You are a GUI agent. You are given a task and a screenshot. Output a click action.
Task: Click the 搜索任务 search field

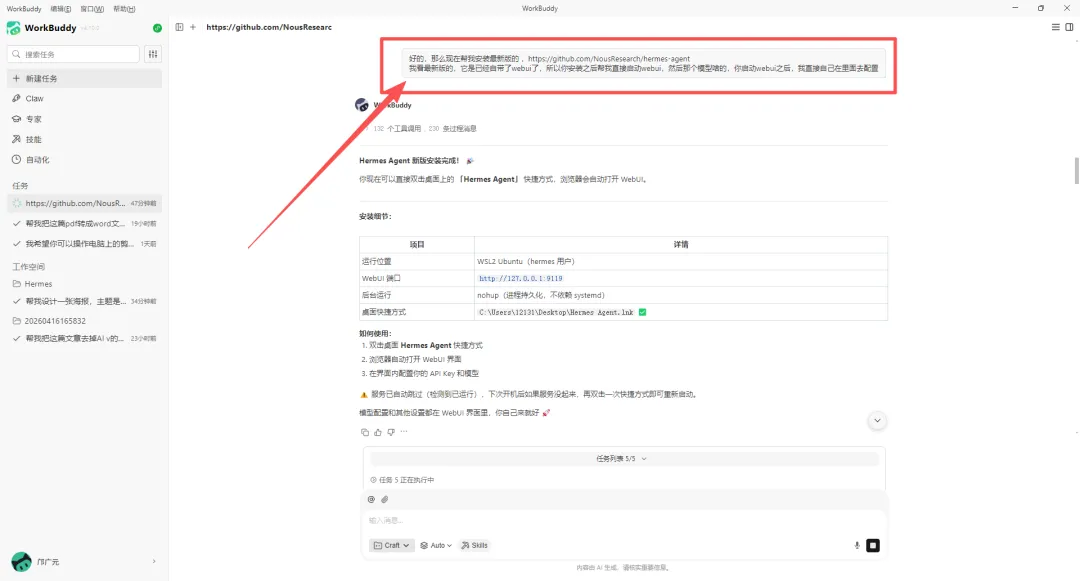[x=73, y=54]
